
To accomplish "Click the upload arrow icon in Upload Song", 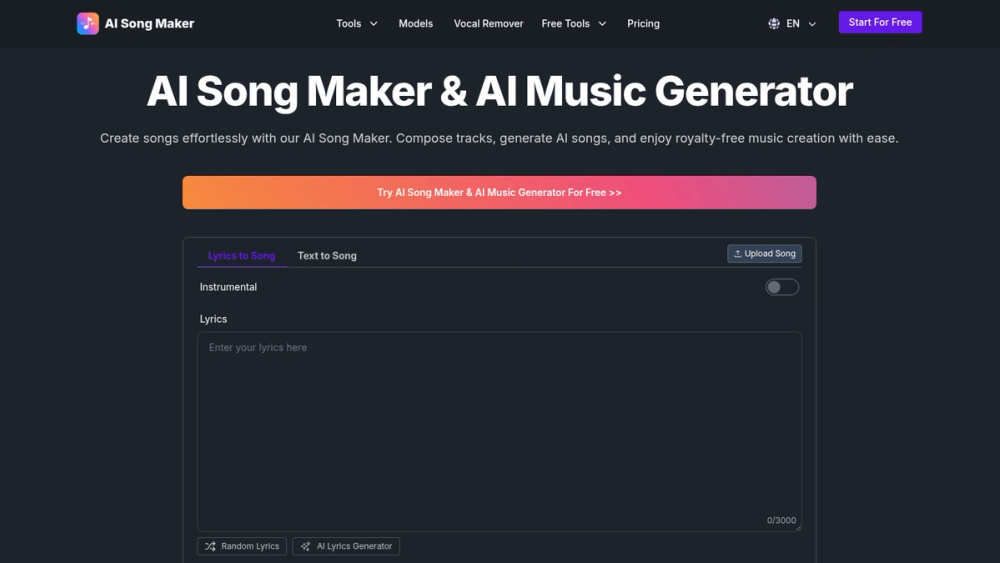I will click(737, 254).
